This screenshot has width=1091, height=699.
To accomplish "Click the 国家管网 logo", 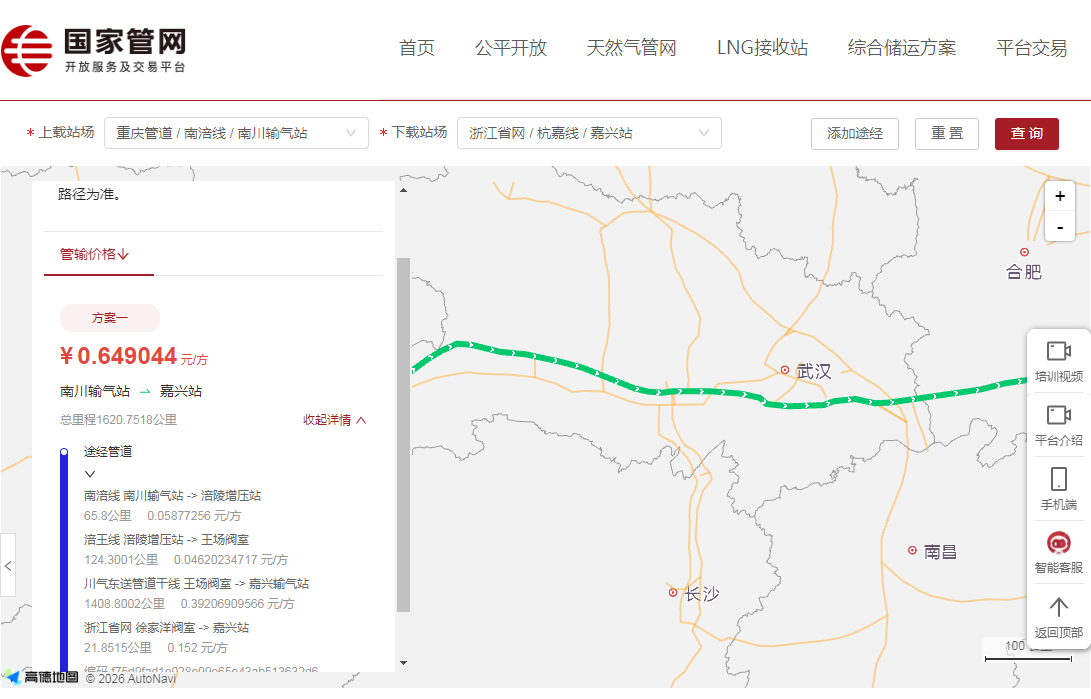I will pos(94,50).
